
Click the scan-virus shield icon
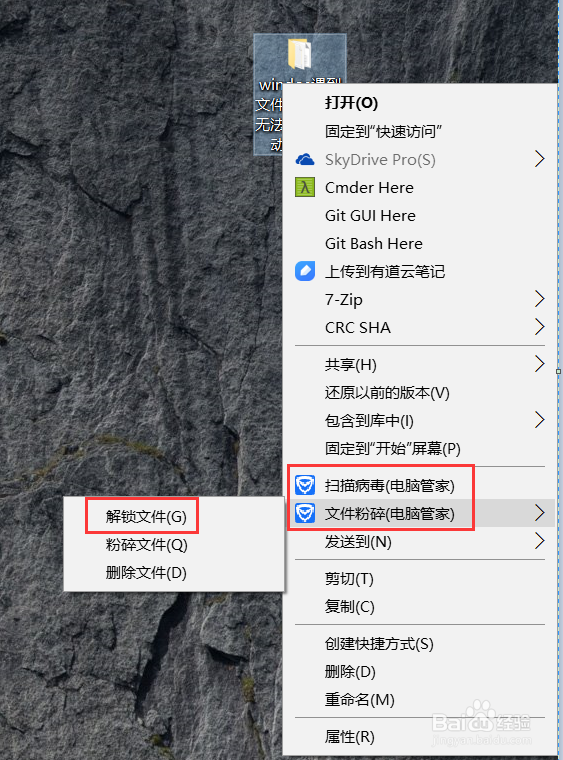coord(305,485)
